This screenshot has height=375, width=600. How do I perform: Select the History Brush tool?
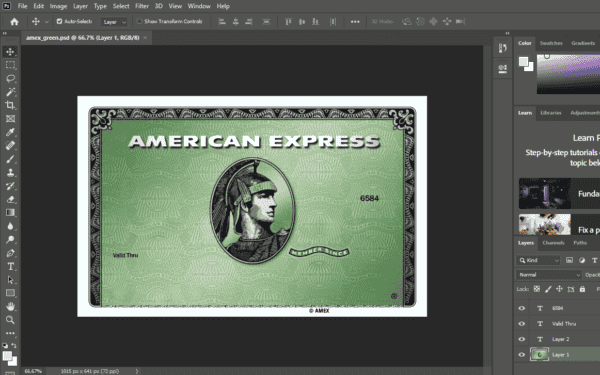coord(10,186)
